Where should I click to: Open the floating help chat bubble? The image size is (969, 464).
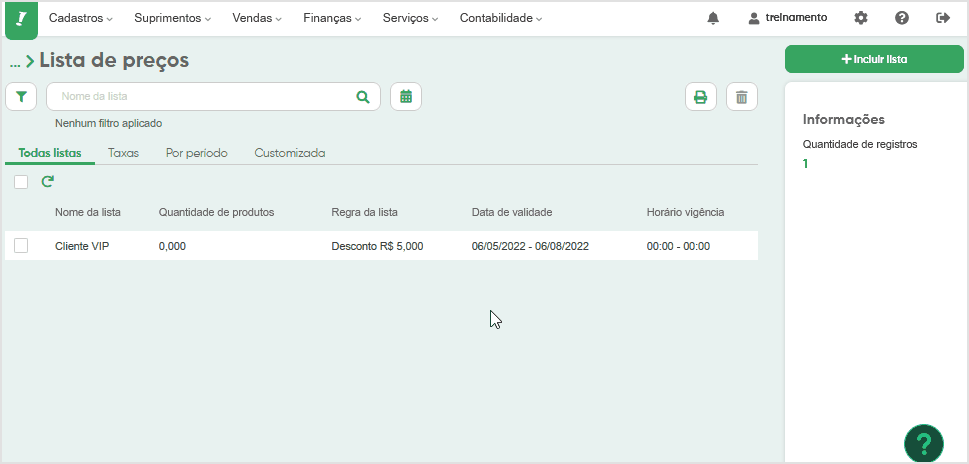point(924,443)
